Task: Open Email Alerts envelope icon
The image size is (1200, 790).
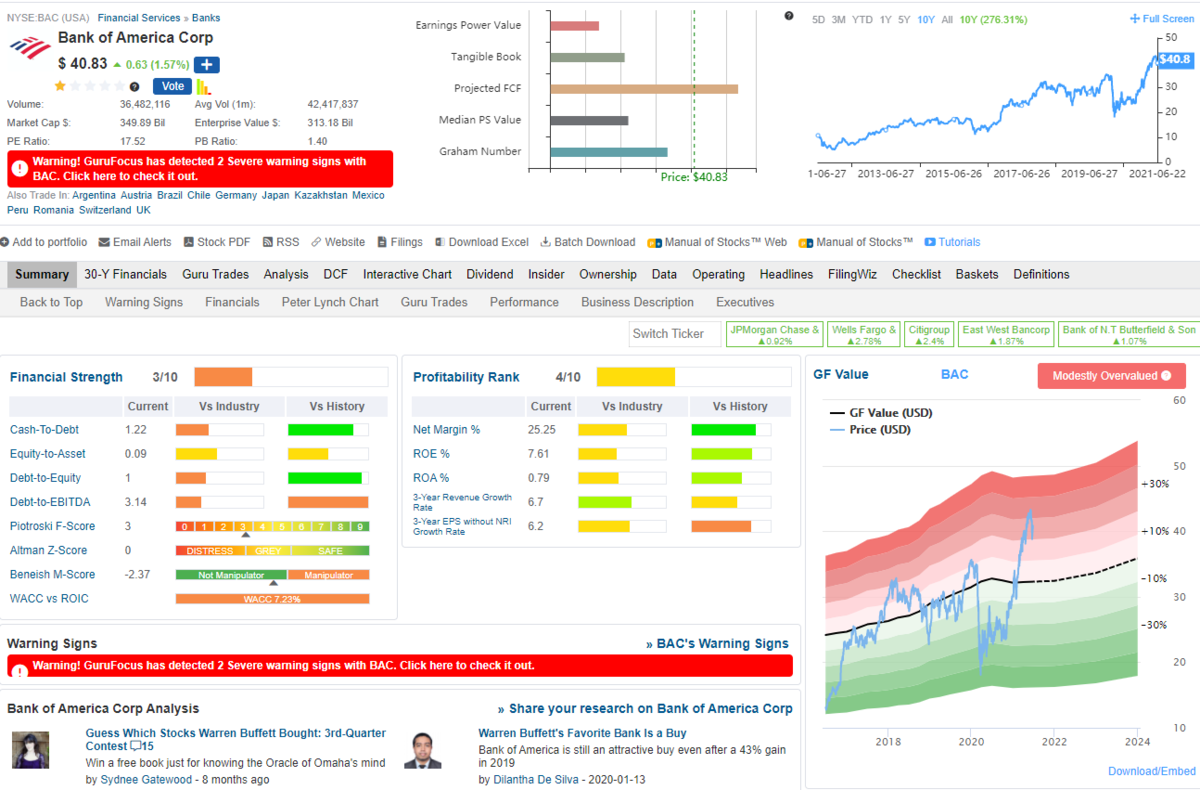Action: 104,242
